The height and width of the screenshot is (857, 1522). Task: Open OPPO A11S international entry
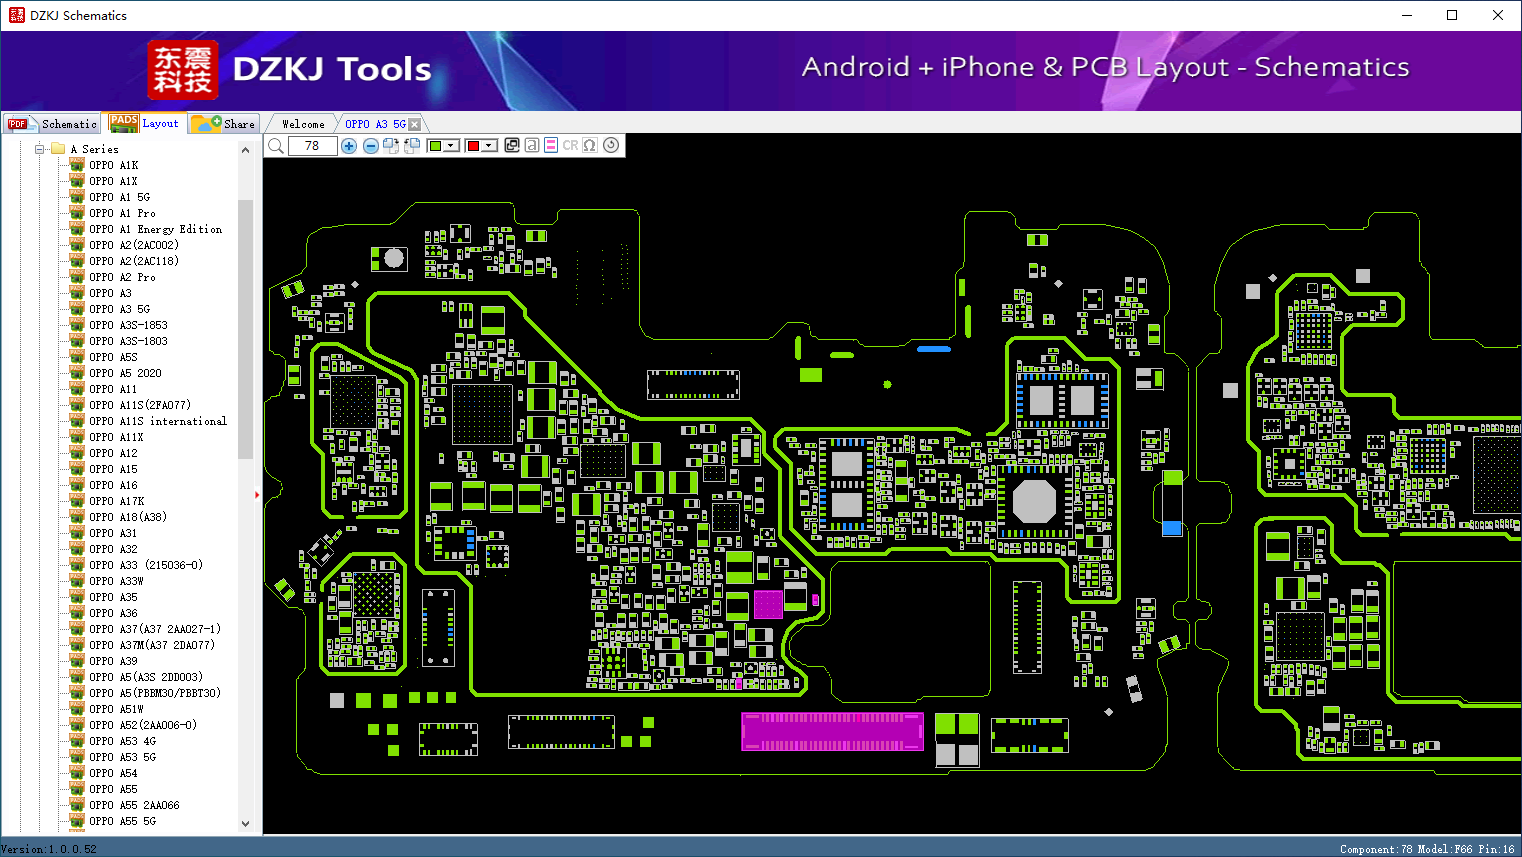tap(158, 421)
